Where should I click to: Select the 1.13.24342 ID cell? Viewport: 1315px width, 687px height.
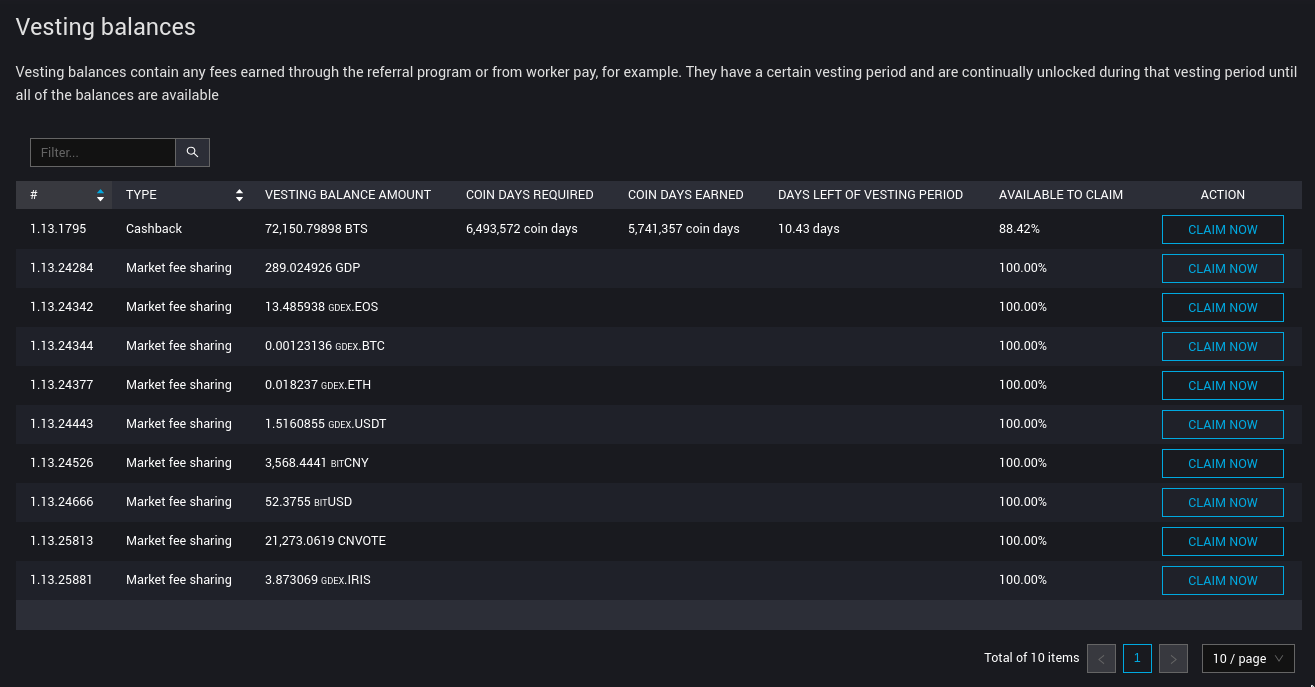(61, 307)
